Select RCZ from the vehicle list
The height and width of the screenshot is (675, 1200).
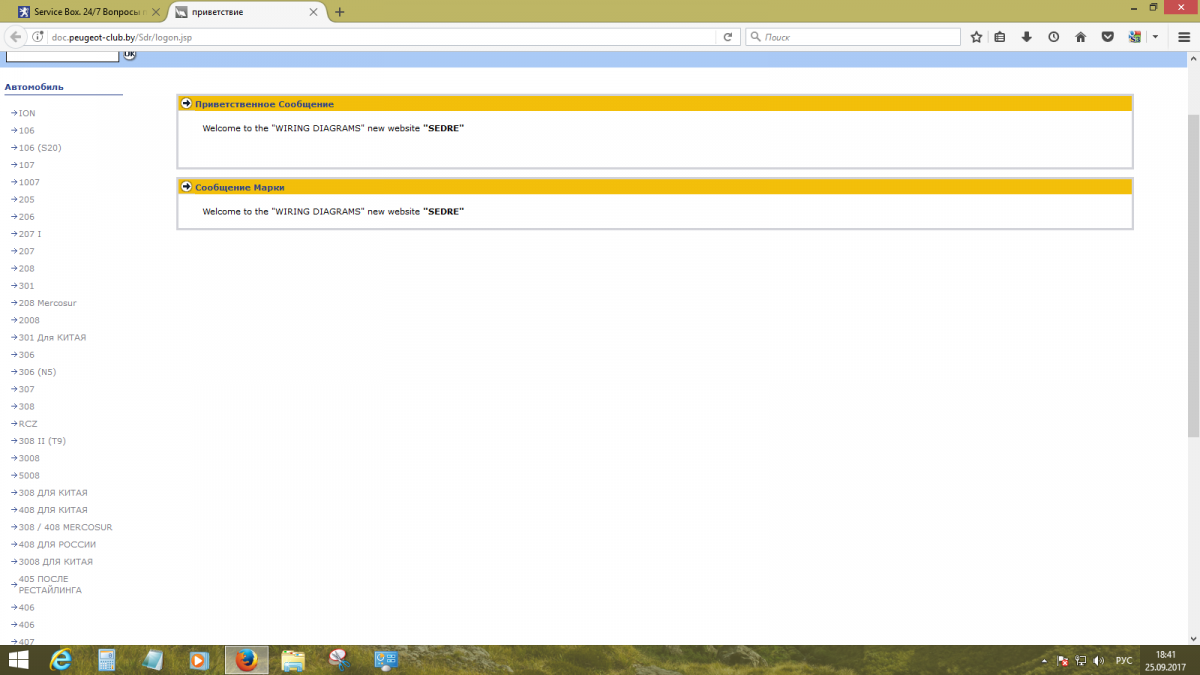pyautogui.click(x=28, y=424)
